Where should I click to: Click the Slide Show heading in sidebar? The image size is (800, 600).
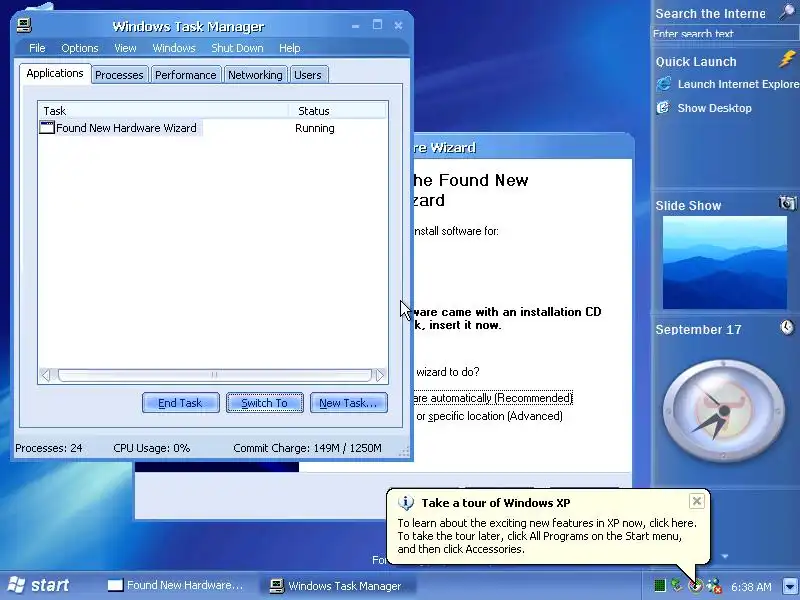click(x=688, y=206)
